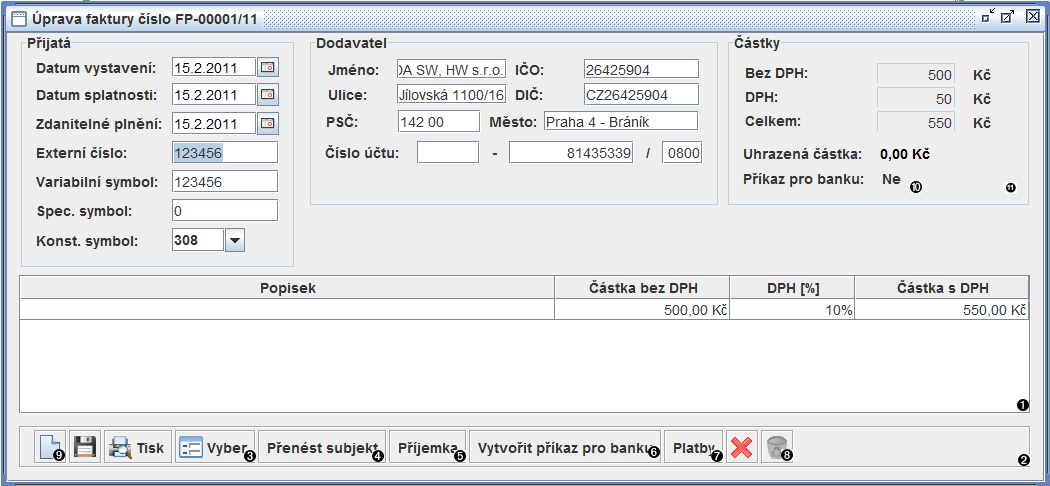The image size is (1050, 486).
Task: Open calendar picker for Datum vystavení
Action: pyautogui.click(x=268, y=68)
